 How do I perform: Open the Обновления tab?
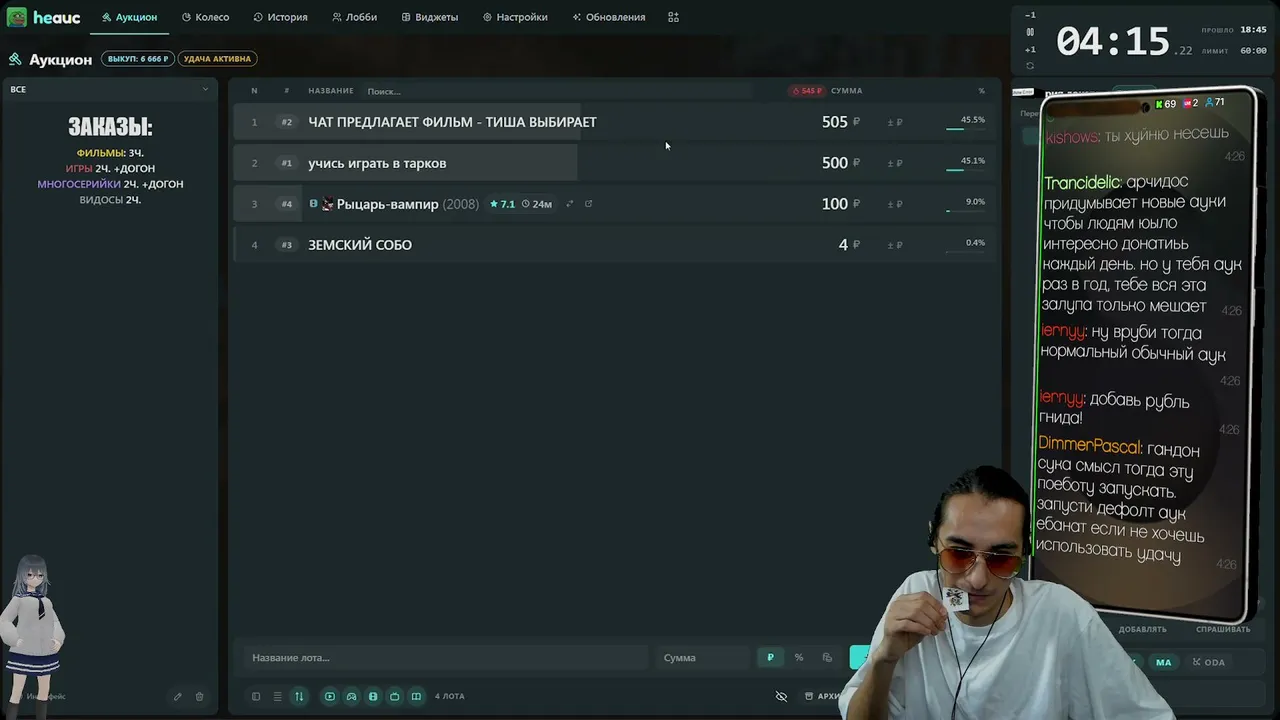608,17
